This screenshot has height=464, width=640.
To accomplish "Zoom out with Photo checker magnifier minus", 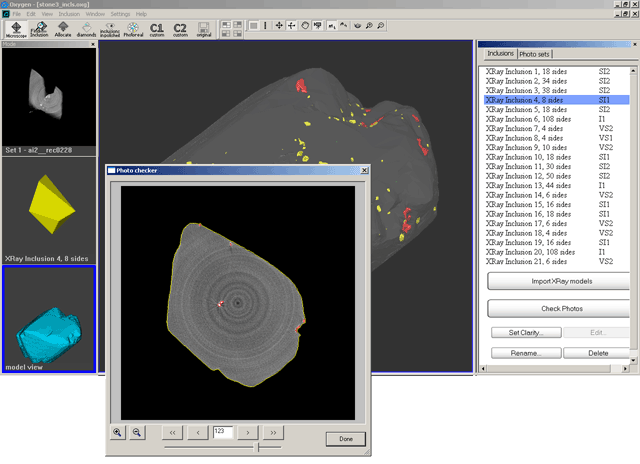I will click(137, 432).
